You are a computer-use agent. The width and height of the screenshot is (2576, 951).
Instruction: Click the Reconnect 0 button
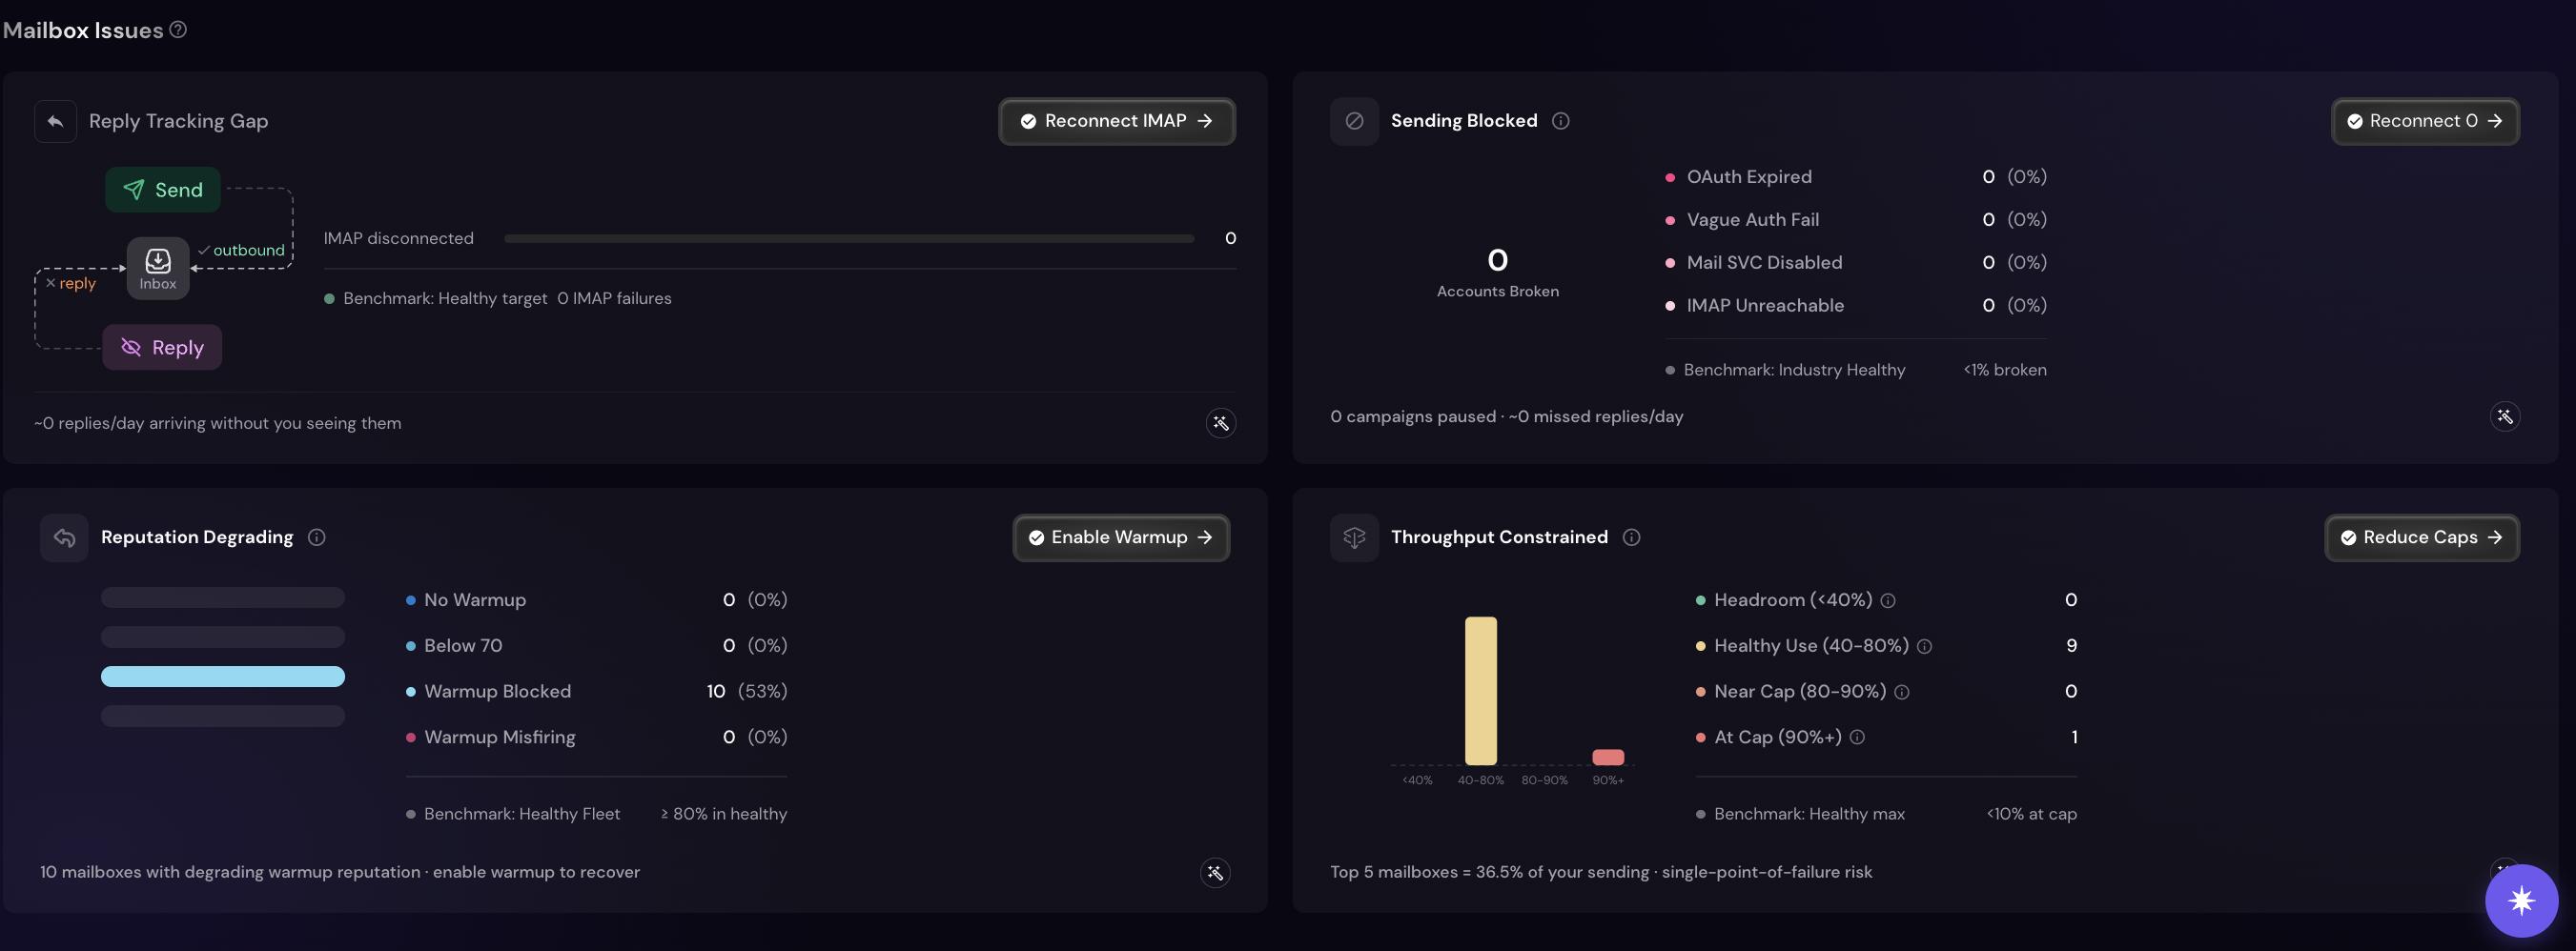(2424, 121)
